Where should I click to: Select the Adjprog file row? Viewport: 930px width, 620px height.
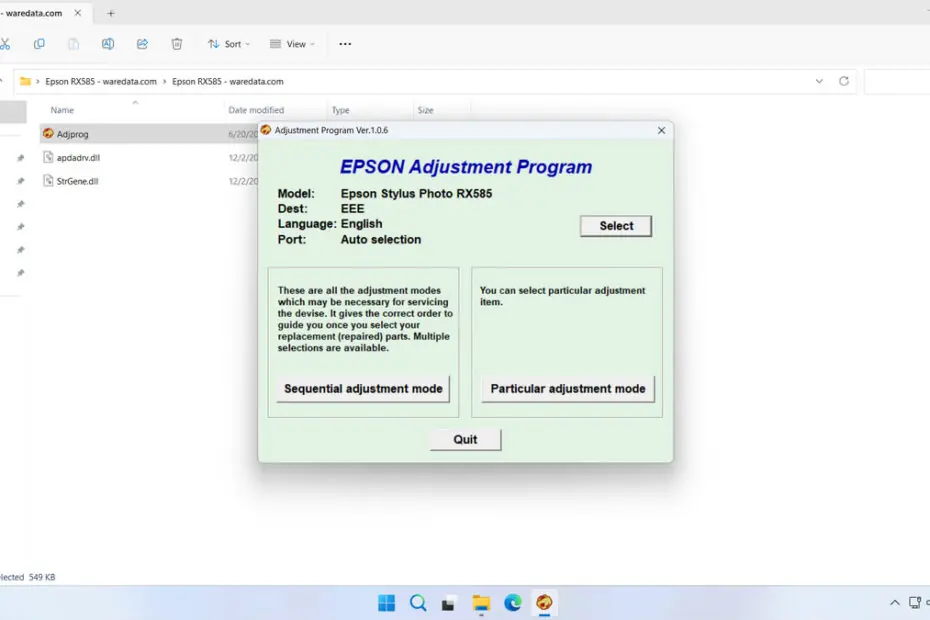tap(149, 134)
